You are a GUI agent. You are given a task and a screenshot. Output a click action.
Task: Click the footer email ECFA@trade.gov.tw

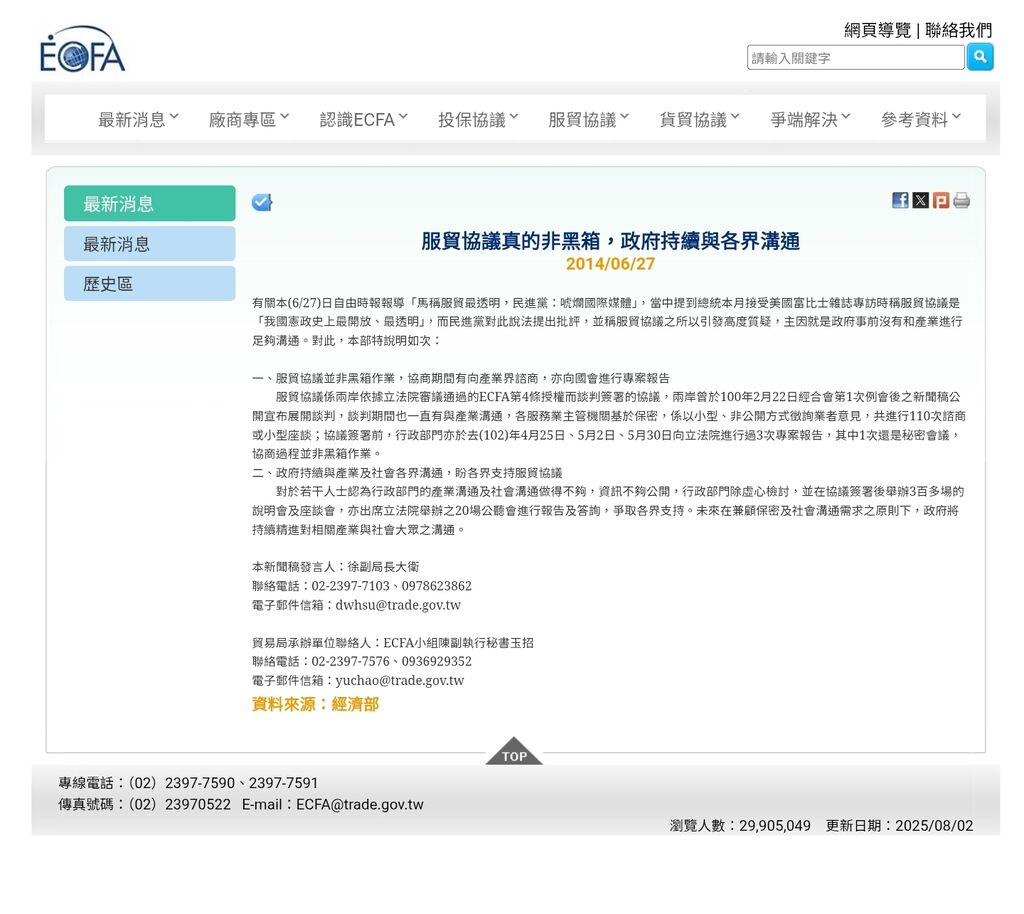360,804
